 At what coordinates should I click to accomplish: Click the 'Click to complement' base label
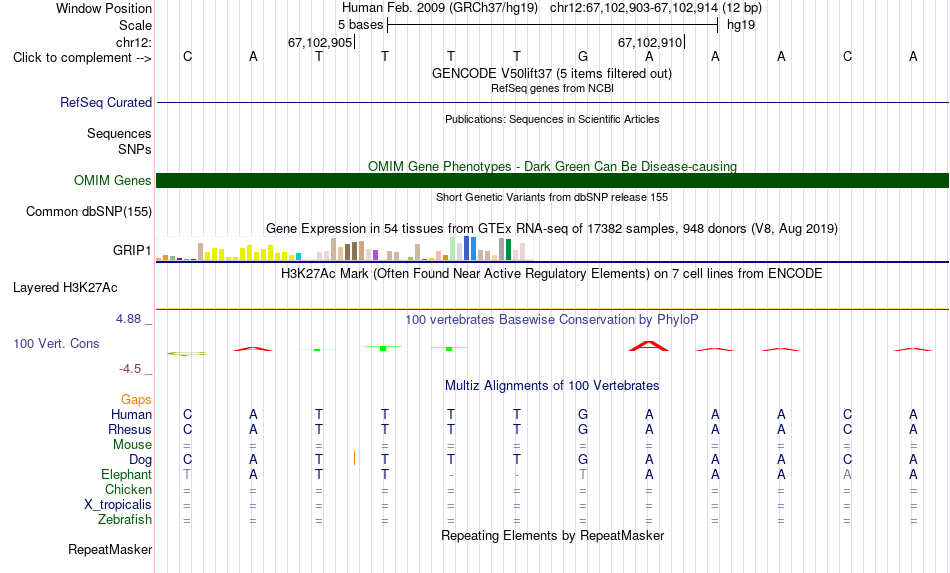(x=82, y=58)
